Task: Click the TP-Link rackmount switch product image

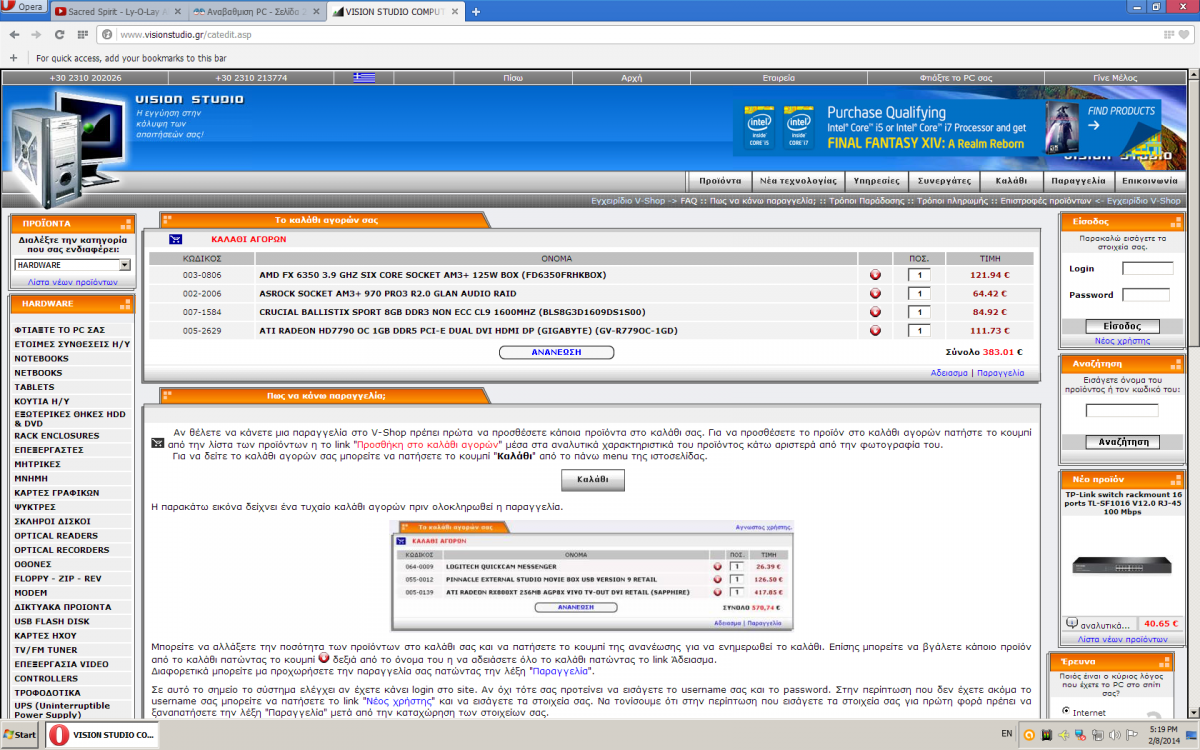Action: (1122, 565)
